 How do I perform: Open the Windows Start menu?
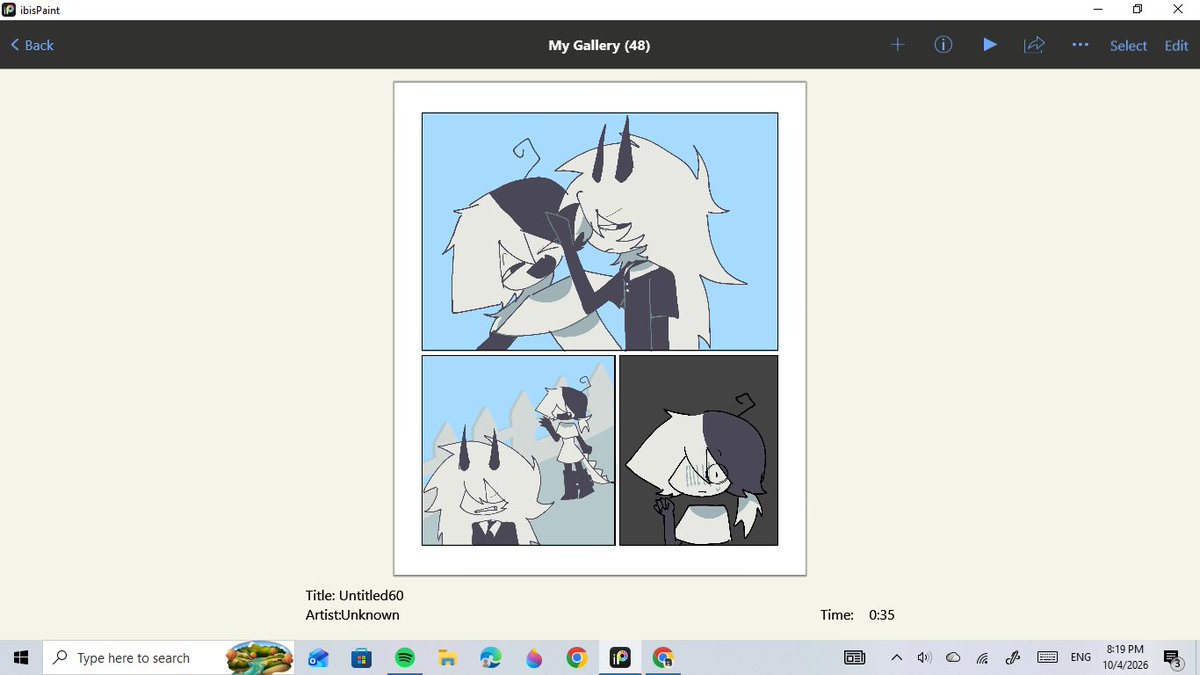click(x=22, y=658)
